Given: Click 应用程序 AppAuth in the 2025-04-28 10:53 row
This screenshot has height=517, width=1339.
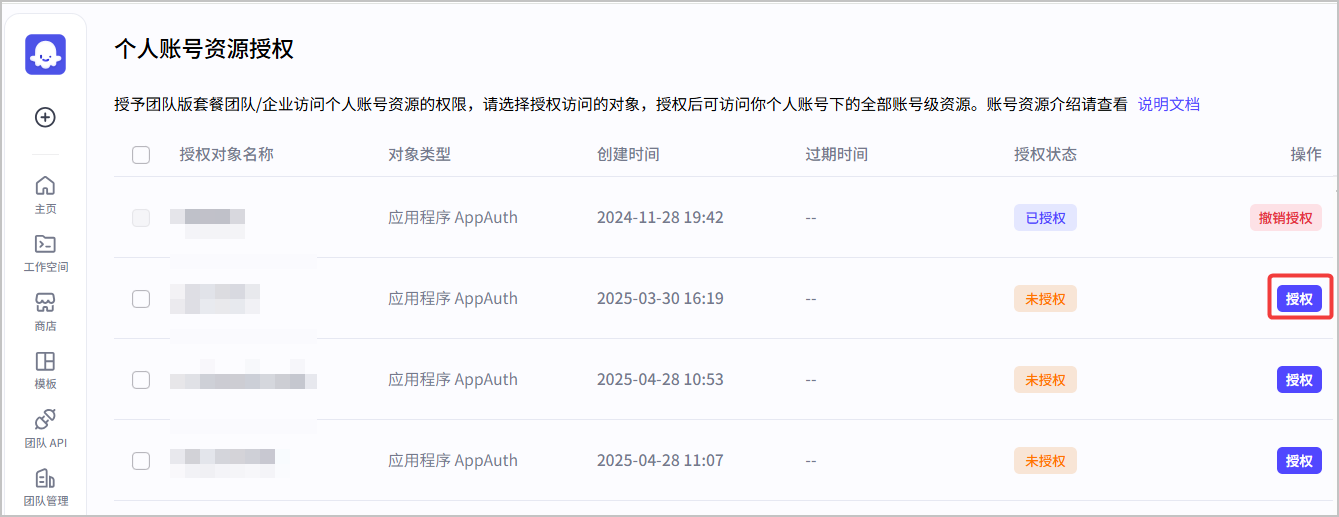Looking at the screenshot, I should tap(453, 380).
